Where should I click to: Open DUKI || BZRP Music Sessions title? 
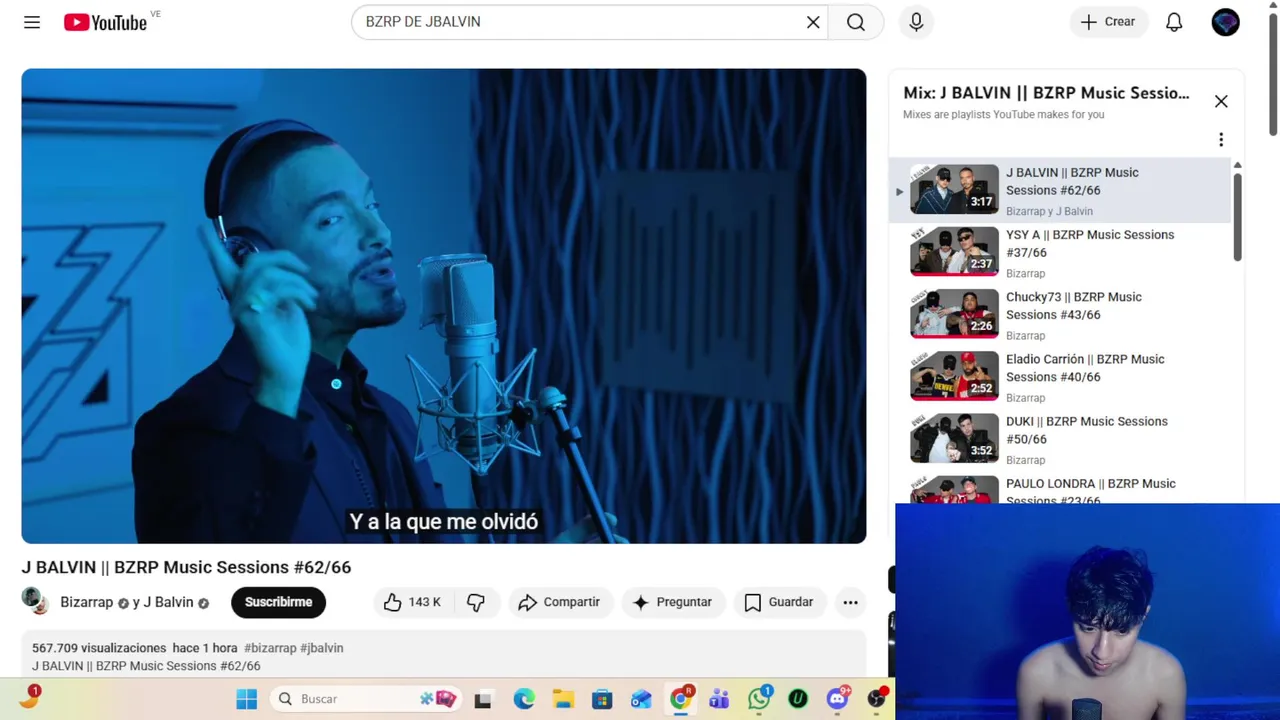pyautogui.click(x=1087, y=430)
